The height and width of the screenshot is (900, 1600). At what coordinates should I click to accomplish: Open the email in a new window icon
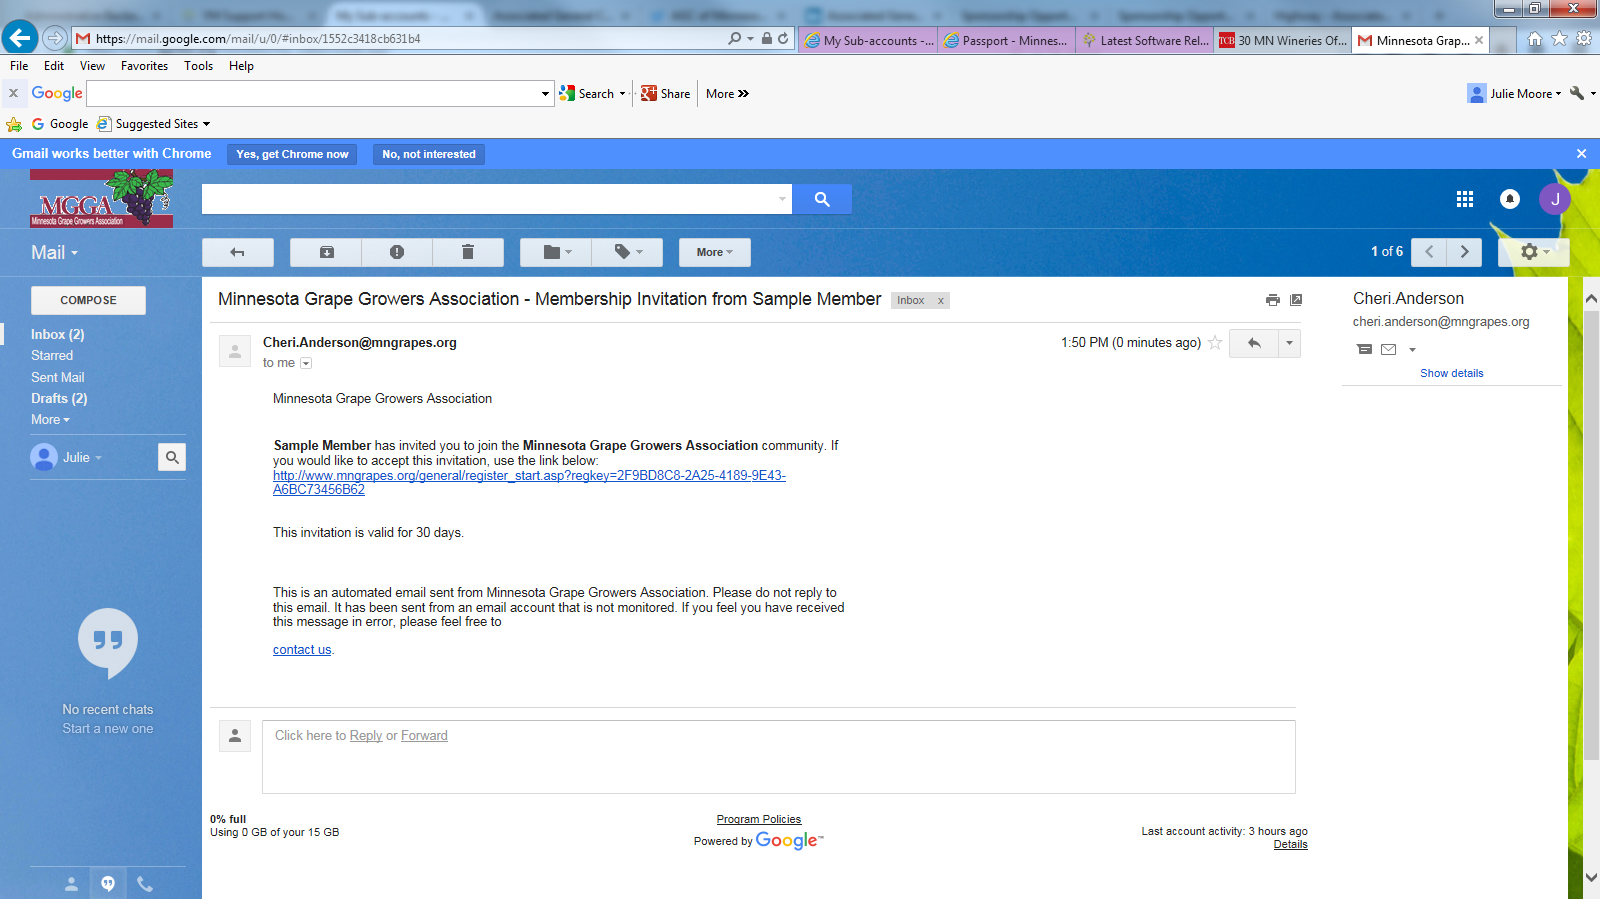[x=1296, y=300]
